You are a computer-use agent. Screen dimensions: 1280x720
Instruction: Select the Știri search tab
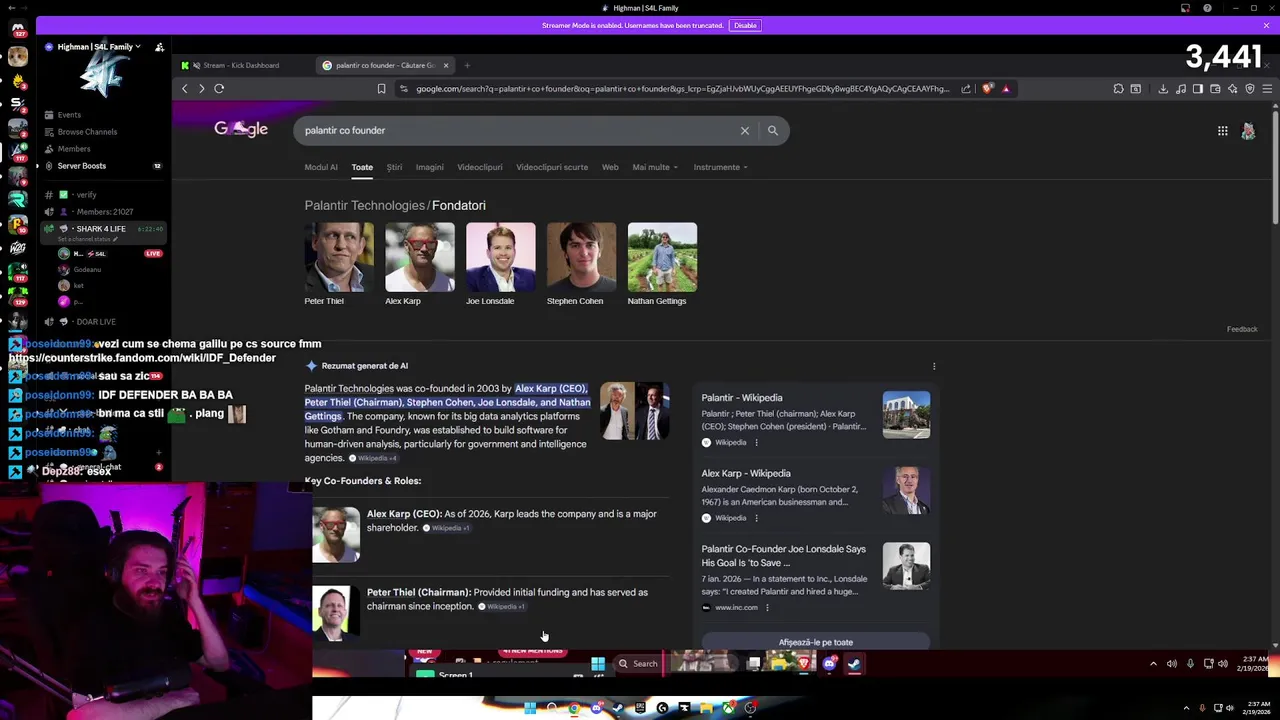coord(394,167)
